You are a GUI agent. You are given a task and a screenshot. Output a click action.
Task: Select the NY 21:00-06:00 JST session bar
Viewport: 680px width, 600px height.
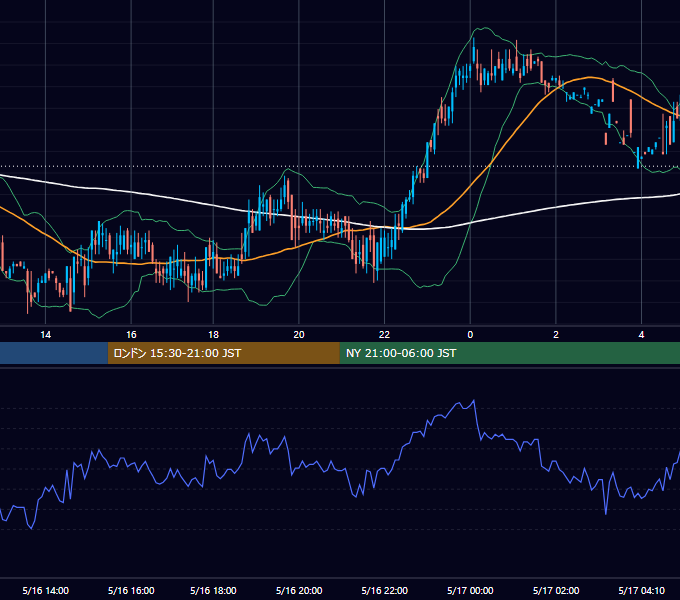click(x=510, y=353)
